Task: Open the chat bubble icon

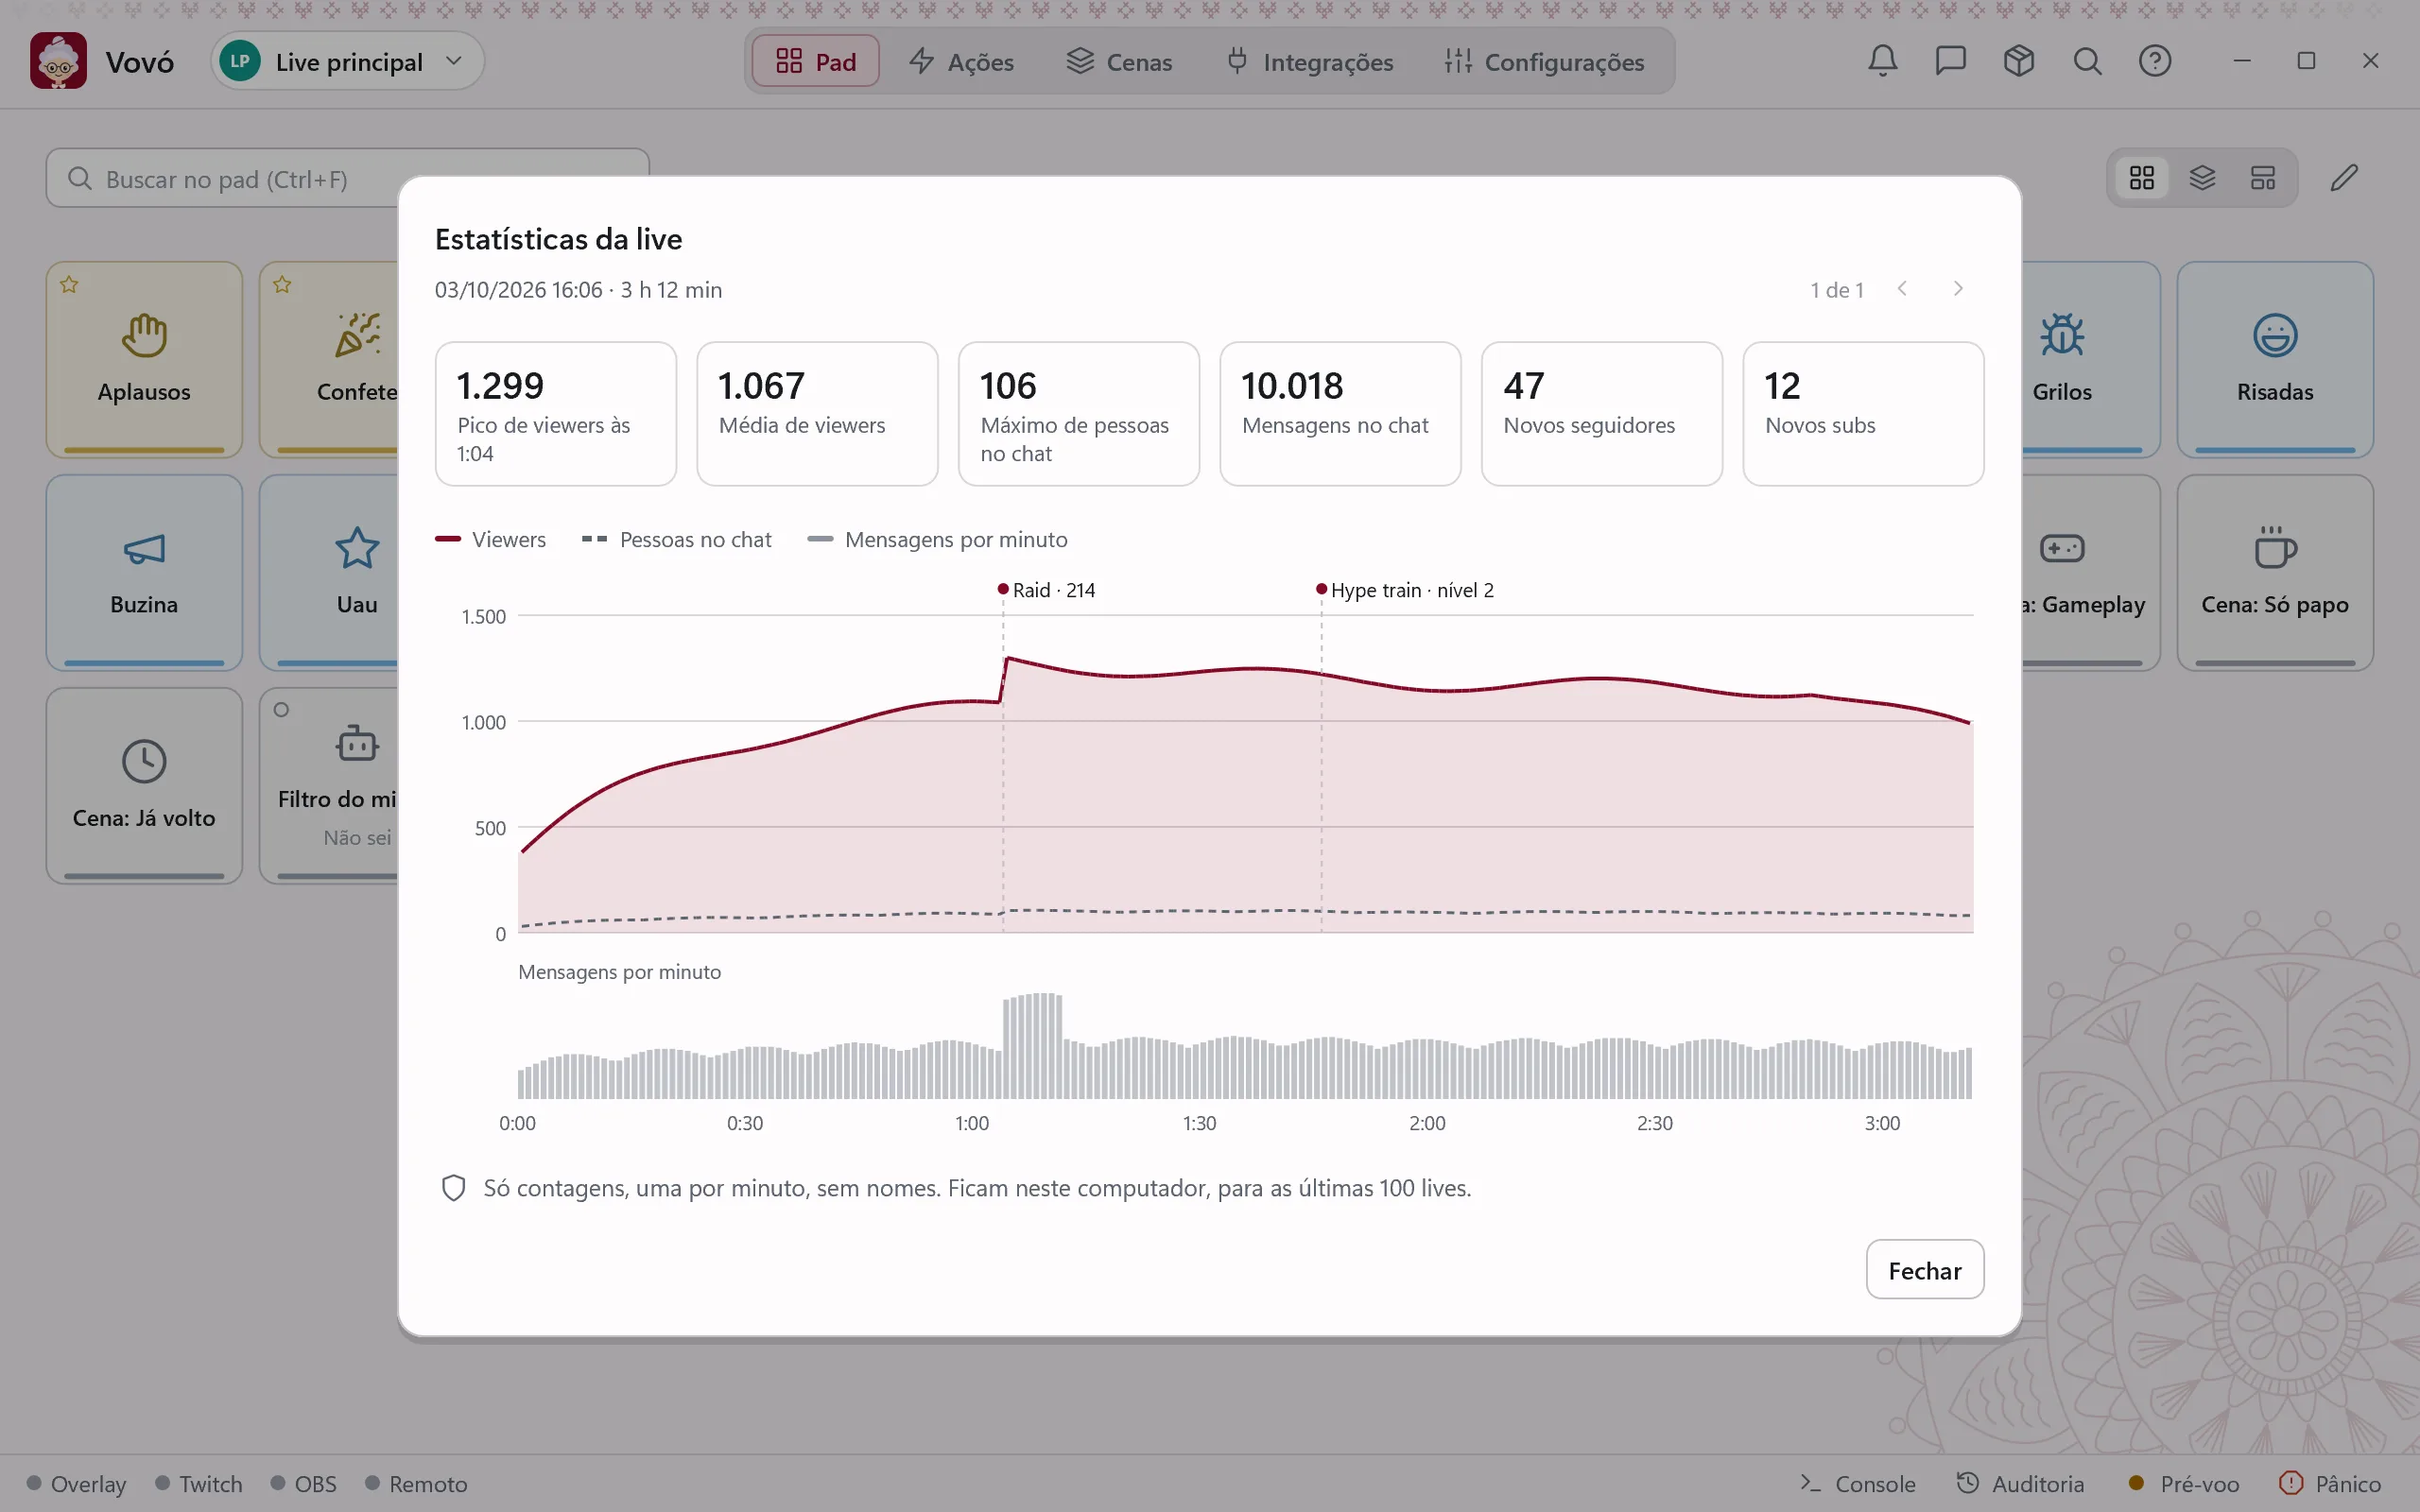Action: click(x=1950, y=61)
